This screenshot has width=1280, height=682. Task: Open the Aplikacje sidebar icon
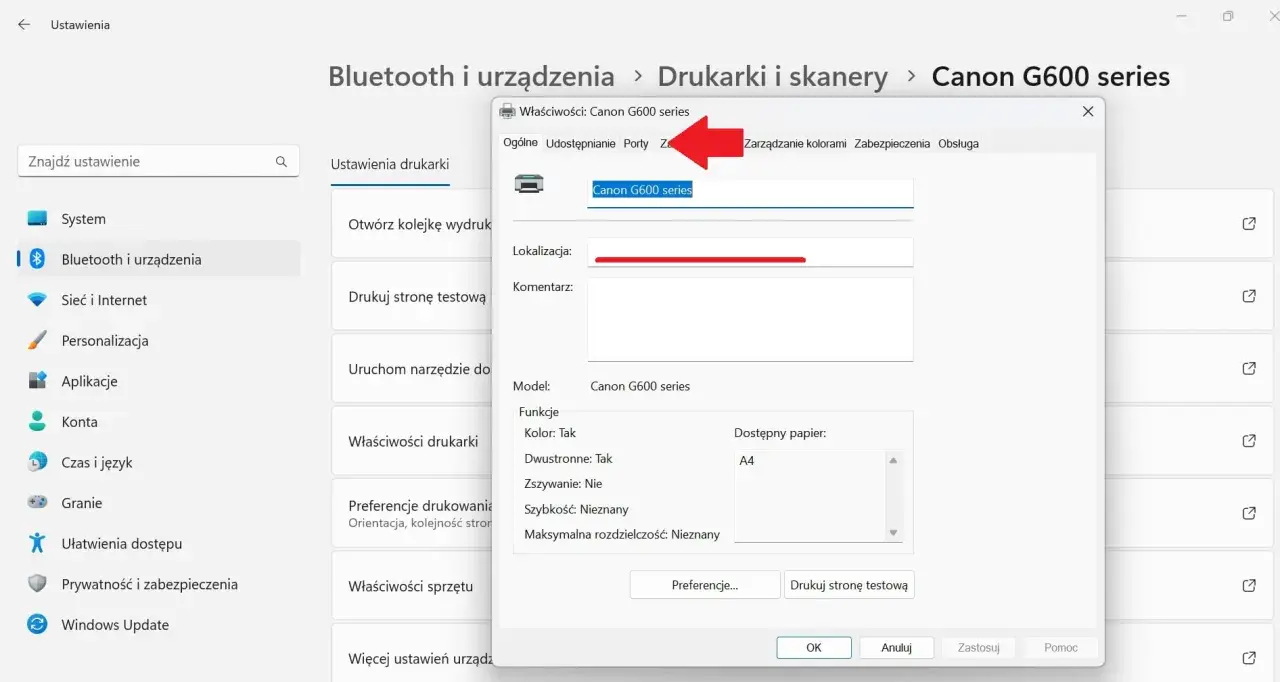pos(37,381)
